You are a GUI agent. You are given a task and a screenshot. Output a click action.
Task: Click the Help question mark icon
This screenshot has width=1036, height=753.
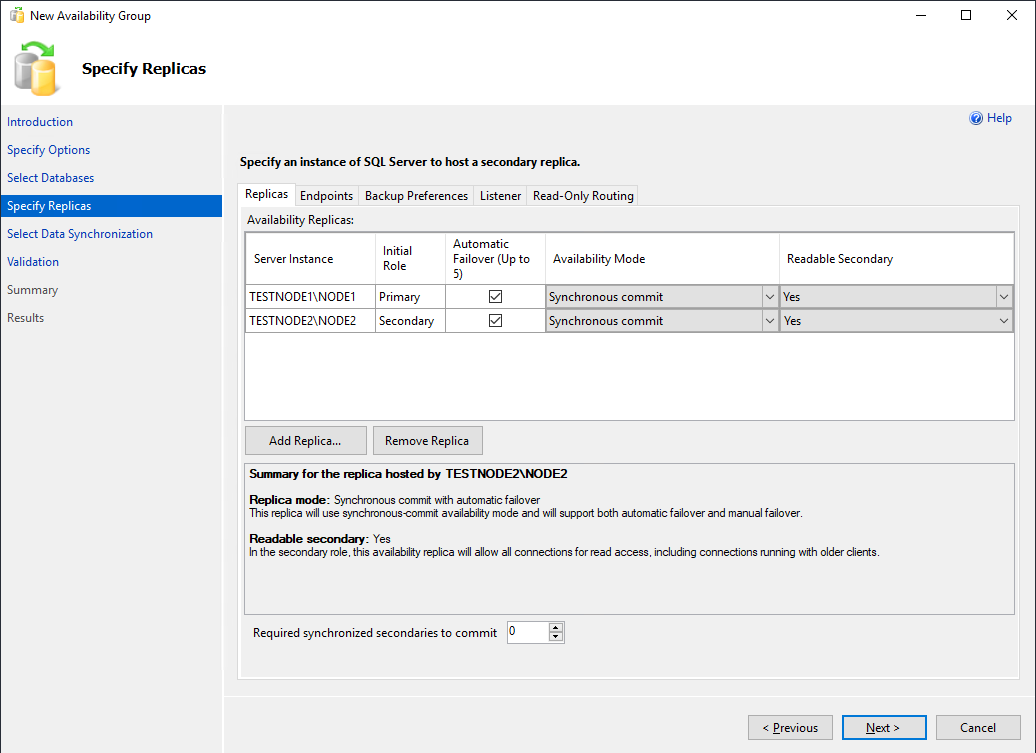coord(975,118)
